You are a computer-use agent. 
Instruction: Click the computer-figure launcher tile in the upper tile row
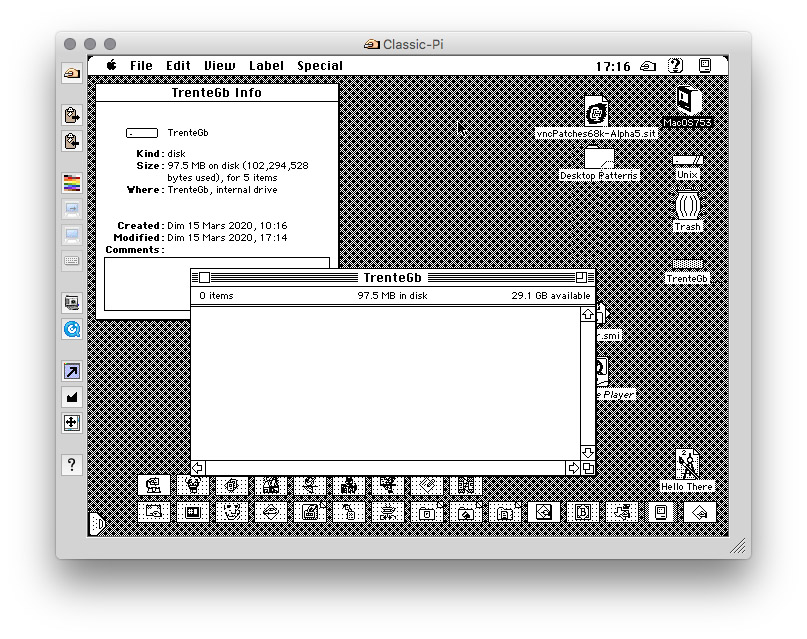153,485
